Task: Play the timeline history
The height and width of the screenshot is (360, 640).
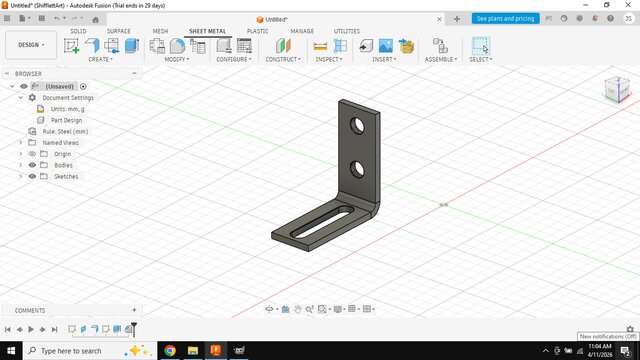Action: [x=31, y=329]
